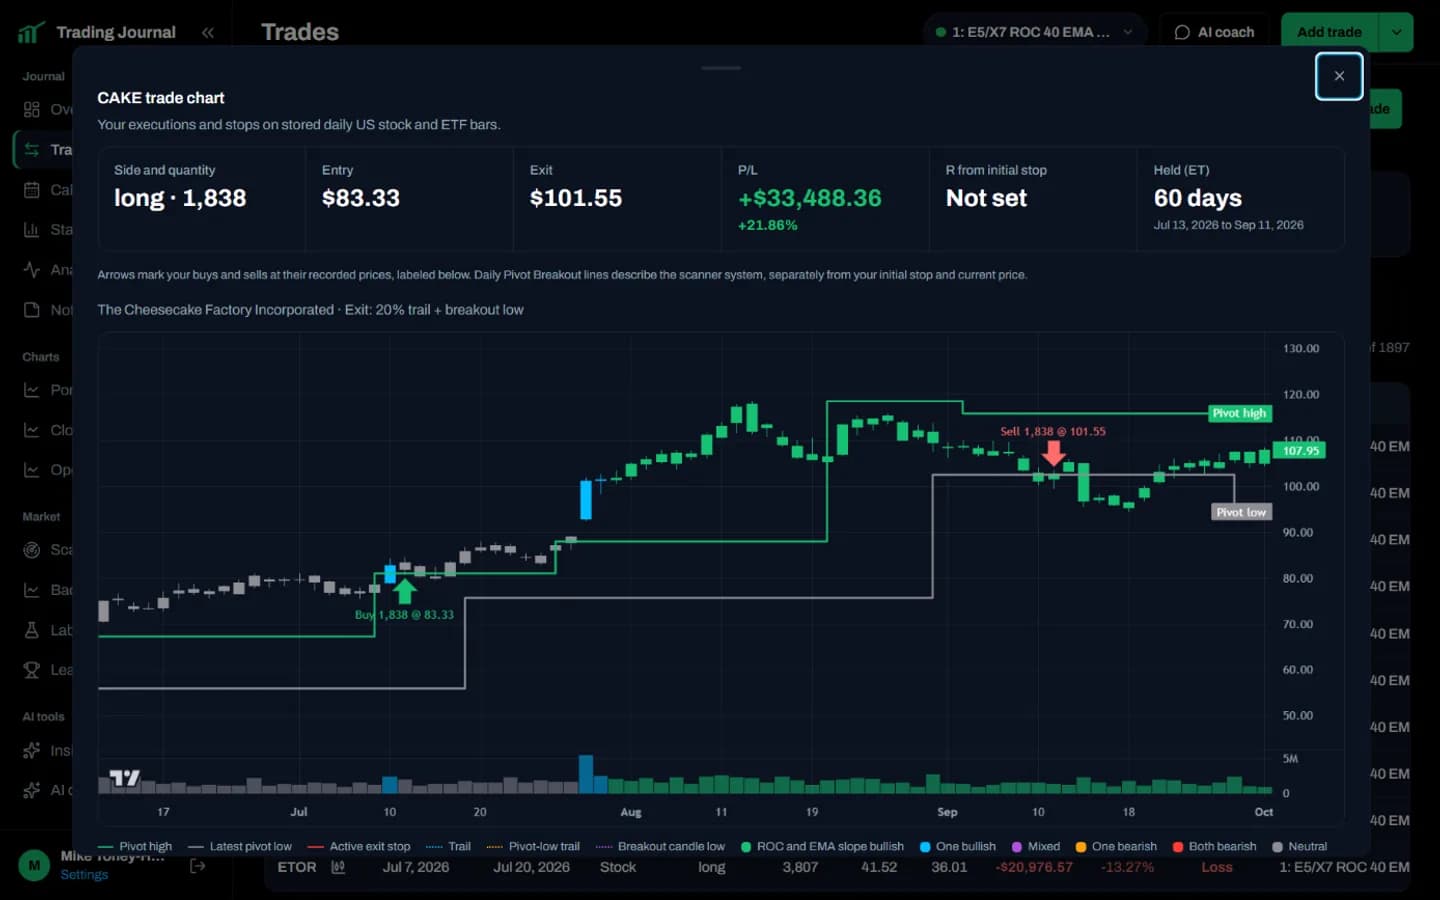
Task: Open the Backtest chart icon under Market
Action: (32, 590)
